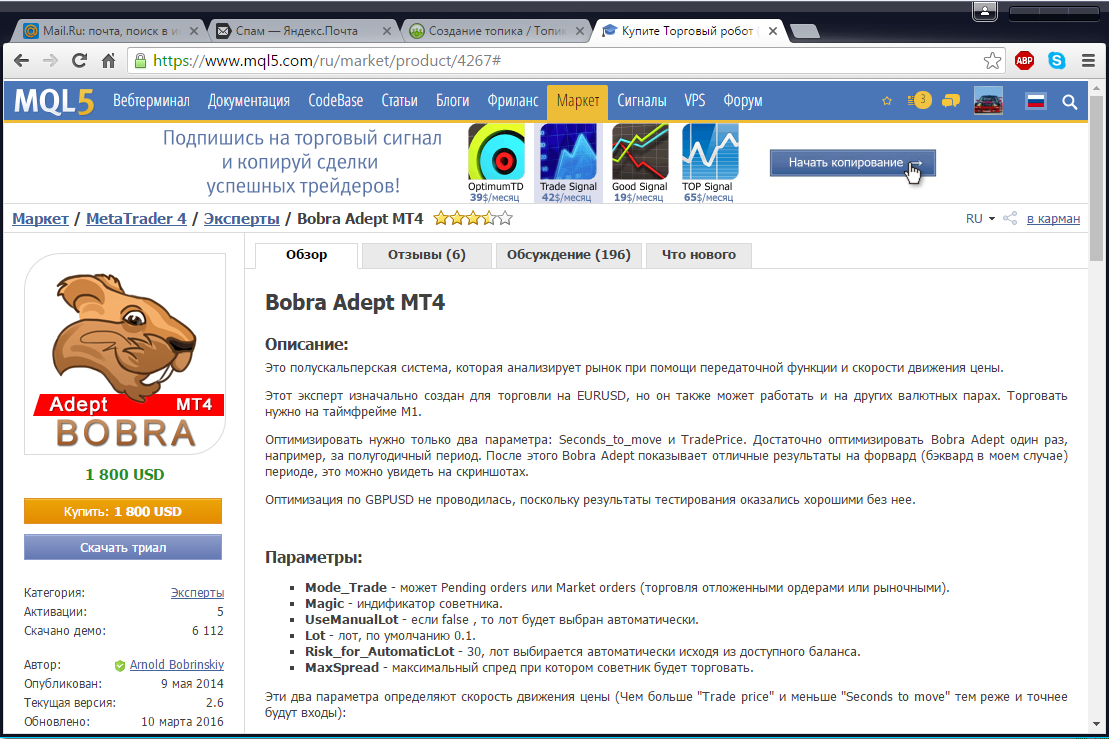Open the Adblock Plus extension icon

coord(1024,61)
